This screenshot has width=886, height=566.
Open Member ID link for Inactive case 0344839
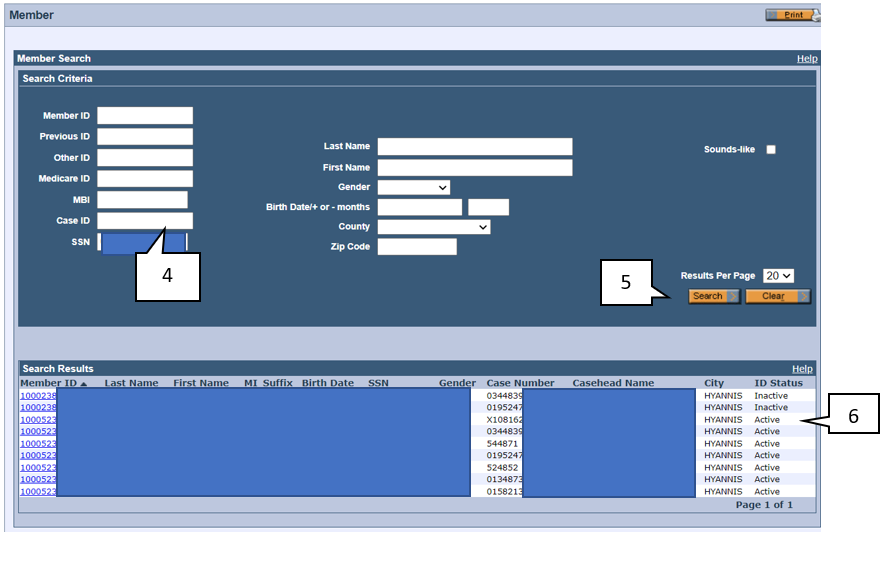tap(38, 396)
